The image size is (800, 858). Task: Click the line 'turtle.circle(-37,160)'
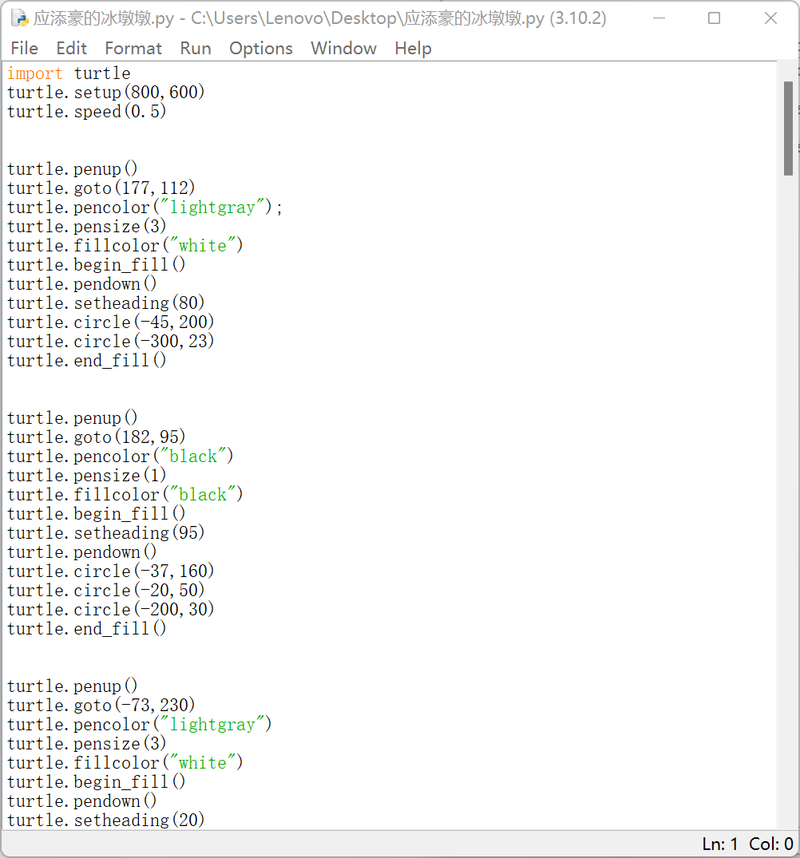pos(111,571)
